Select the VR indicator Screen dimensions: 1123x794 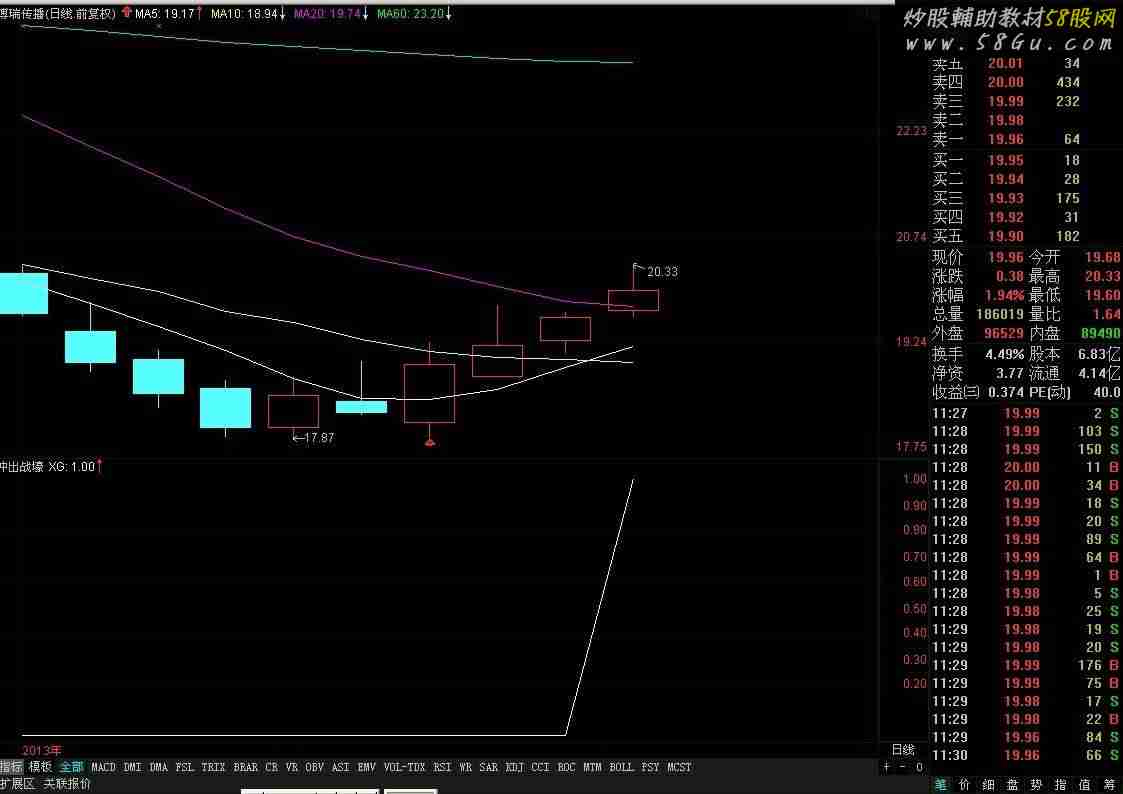(291, 767)
